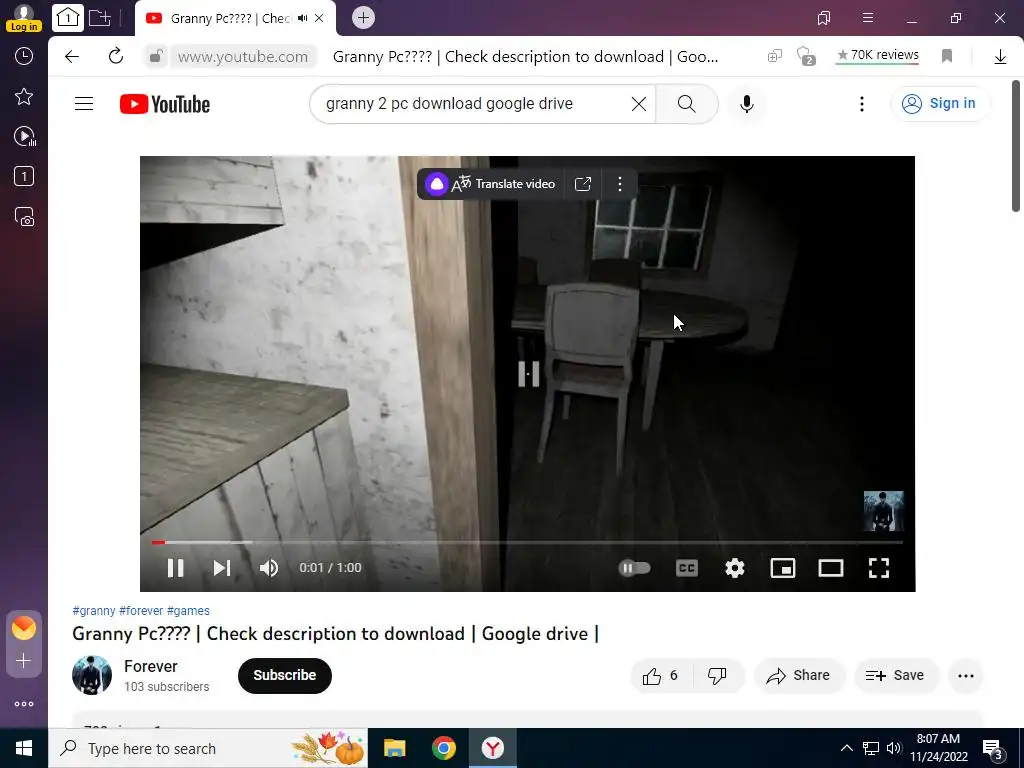Open the #games hashtag
The height and width of the screenshot is (768, 1024).
188,611
